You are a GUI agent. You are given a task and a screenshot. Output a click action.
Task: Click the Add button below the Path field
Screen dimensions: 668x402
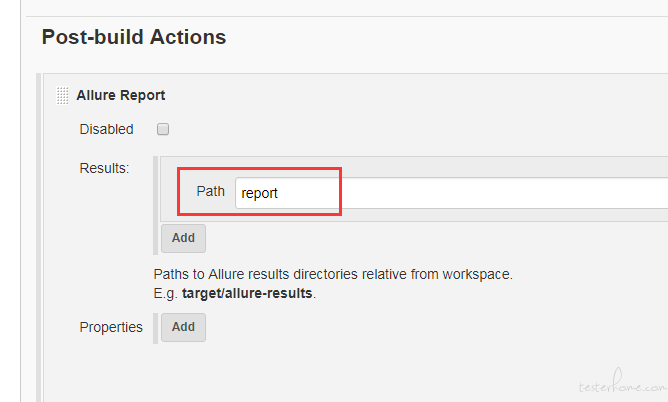(x=183, y=238)
